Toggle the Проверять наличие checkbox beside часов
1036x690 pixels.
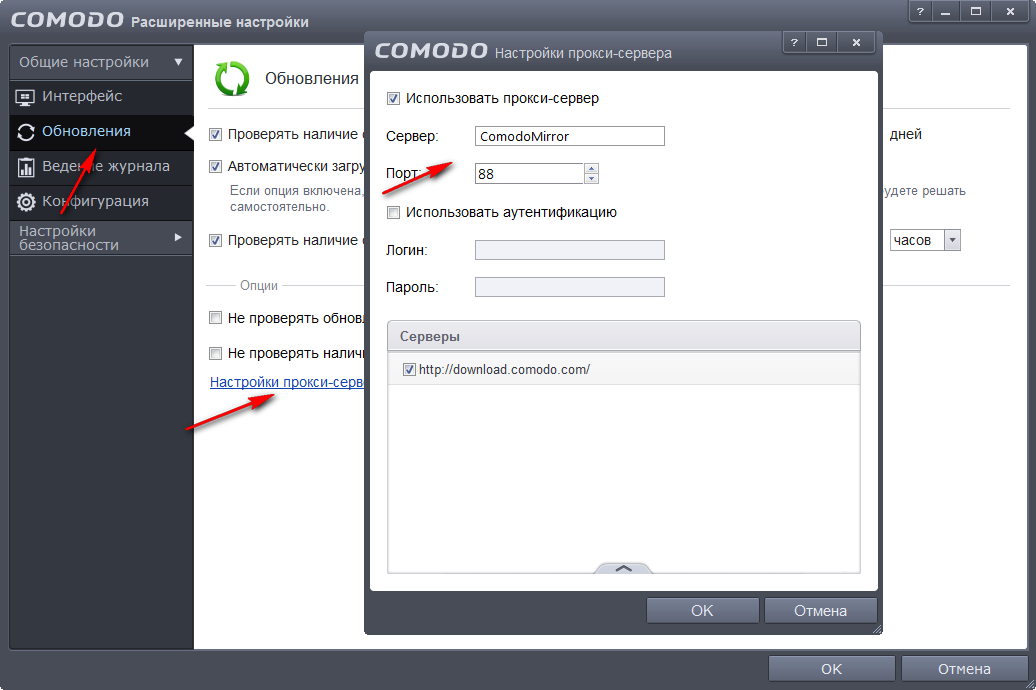pyautogui.click(x=215, y=241)
